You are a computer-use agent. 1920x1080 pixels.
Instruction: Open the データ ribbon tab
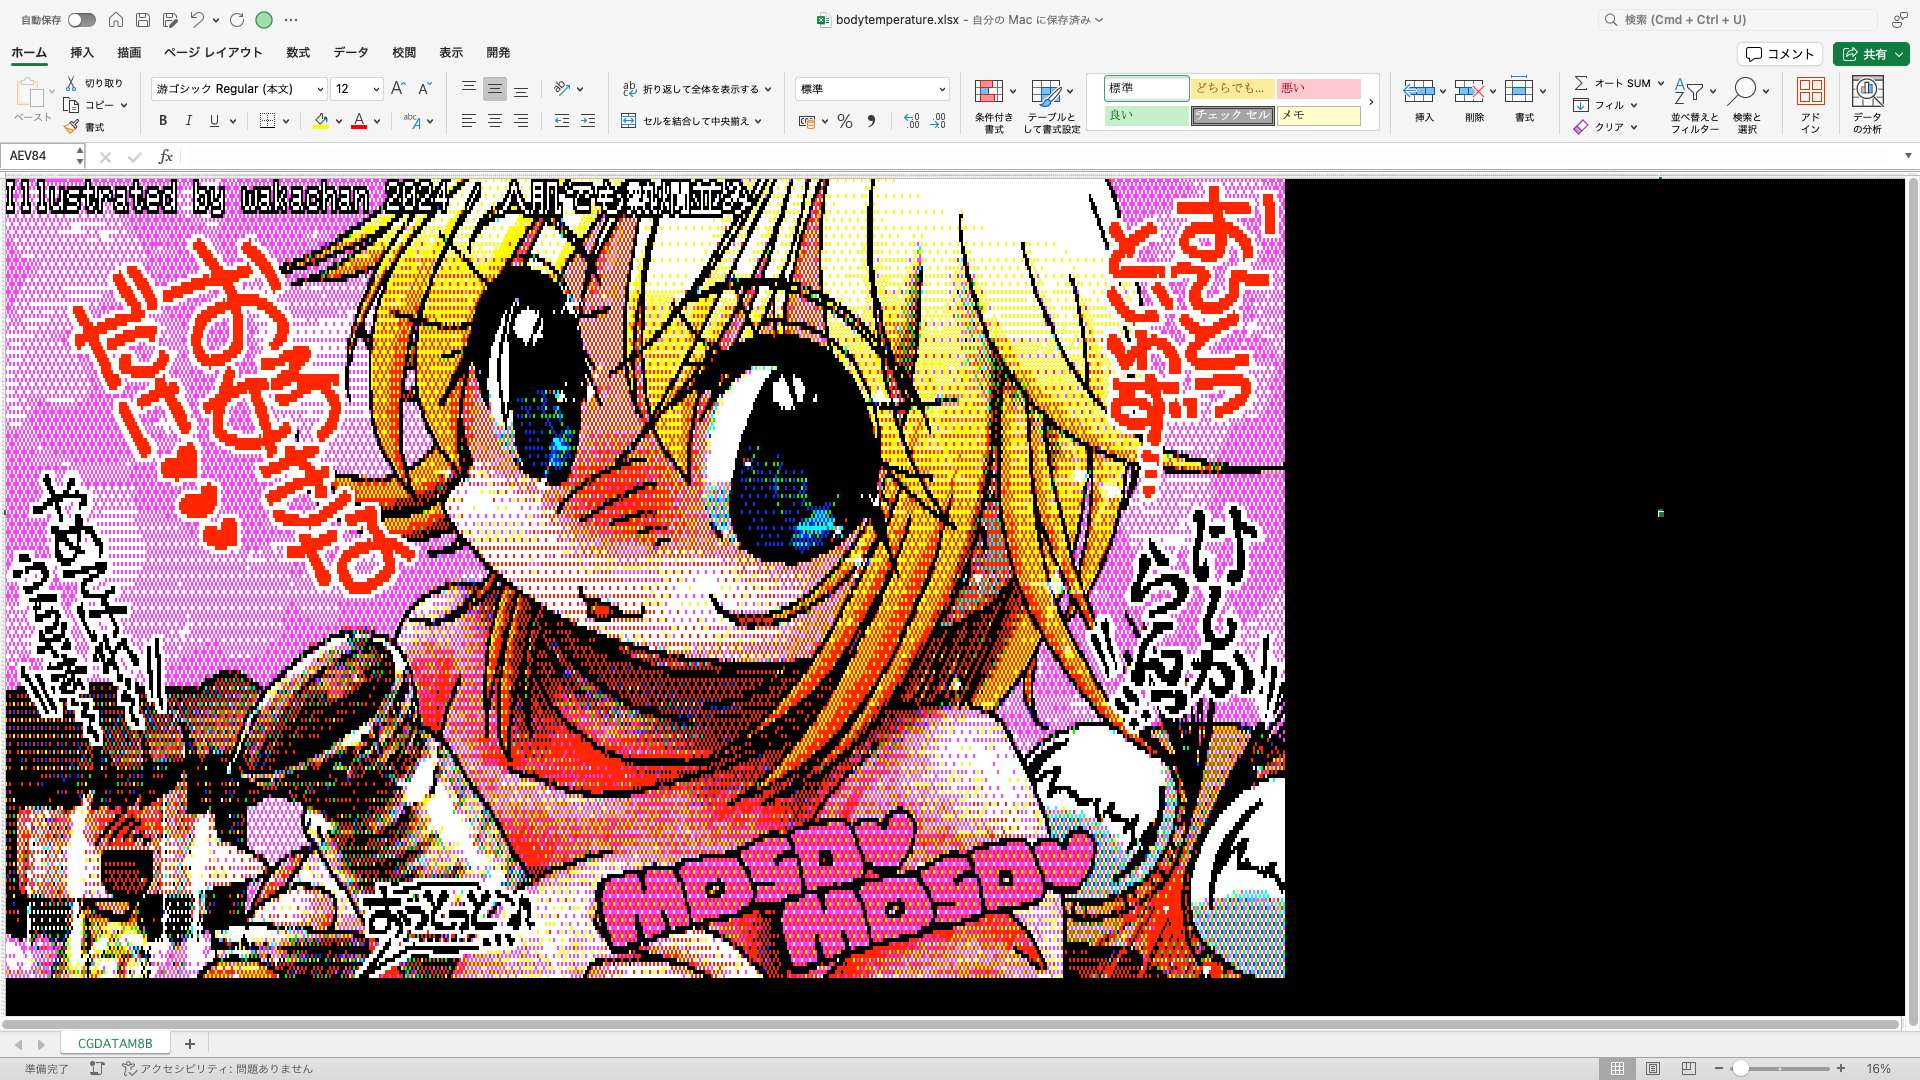(x=351, y=53)
